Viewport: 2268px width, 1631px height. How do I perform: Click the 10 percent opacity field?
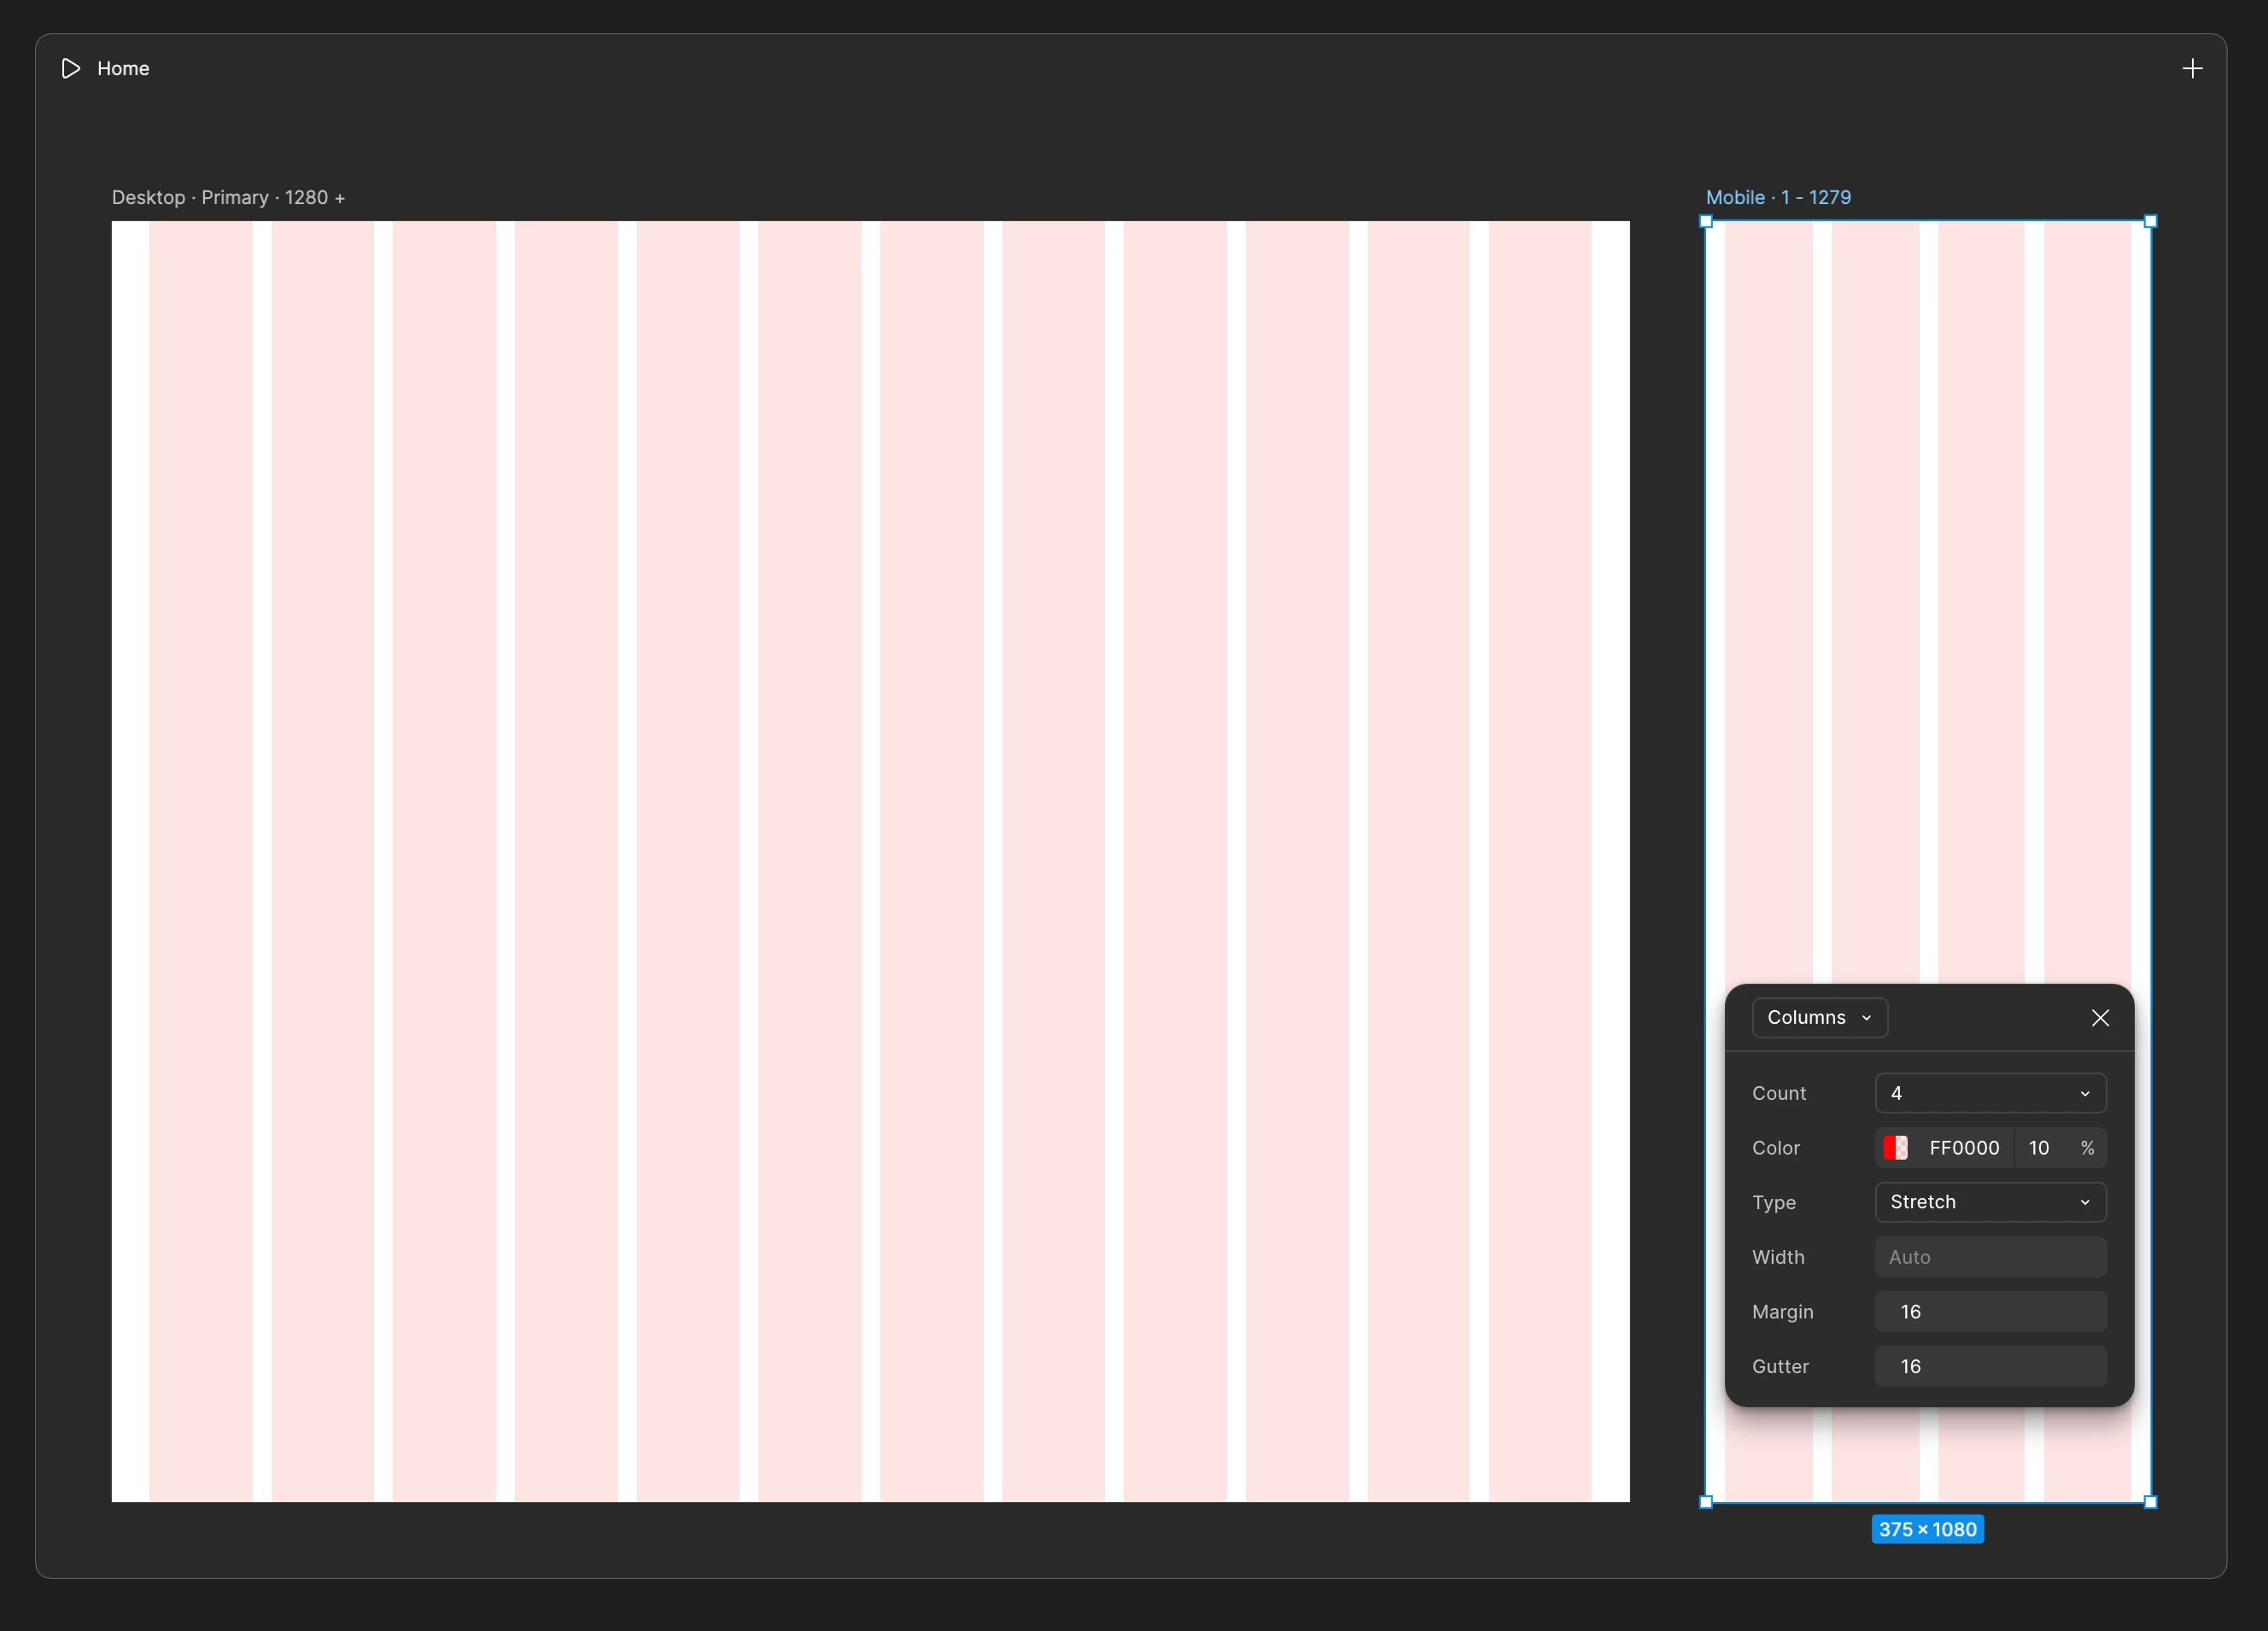click(2040, 1148)
